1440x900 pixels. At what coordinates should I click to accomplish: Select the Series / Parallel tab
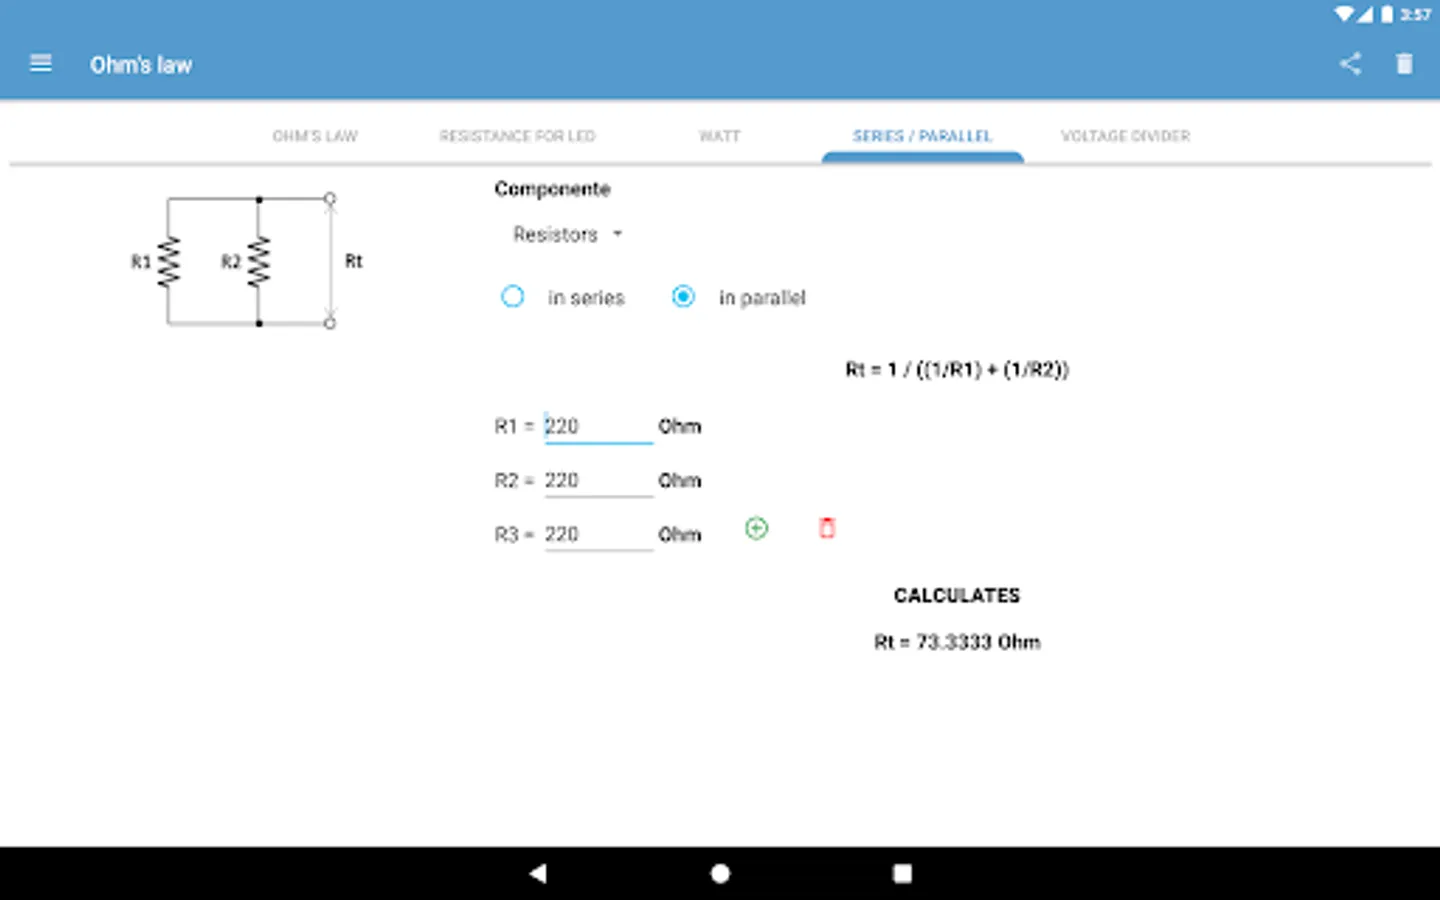(922, 136)
